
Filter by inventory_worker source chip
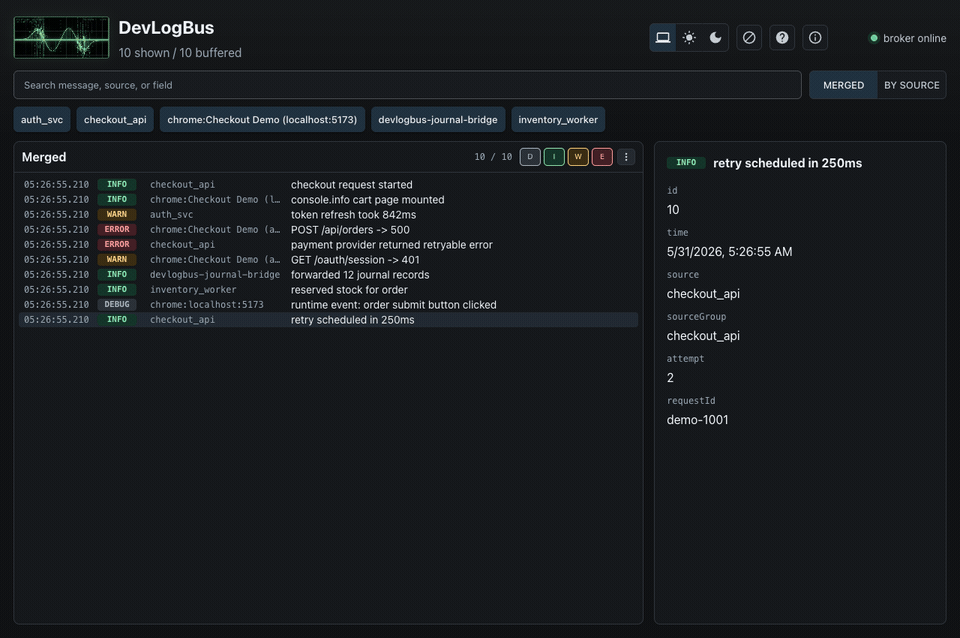point(558,120)
